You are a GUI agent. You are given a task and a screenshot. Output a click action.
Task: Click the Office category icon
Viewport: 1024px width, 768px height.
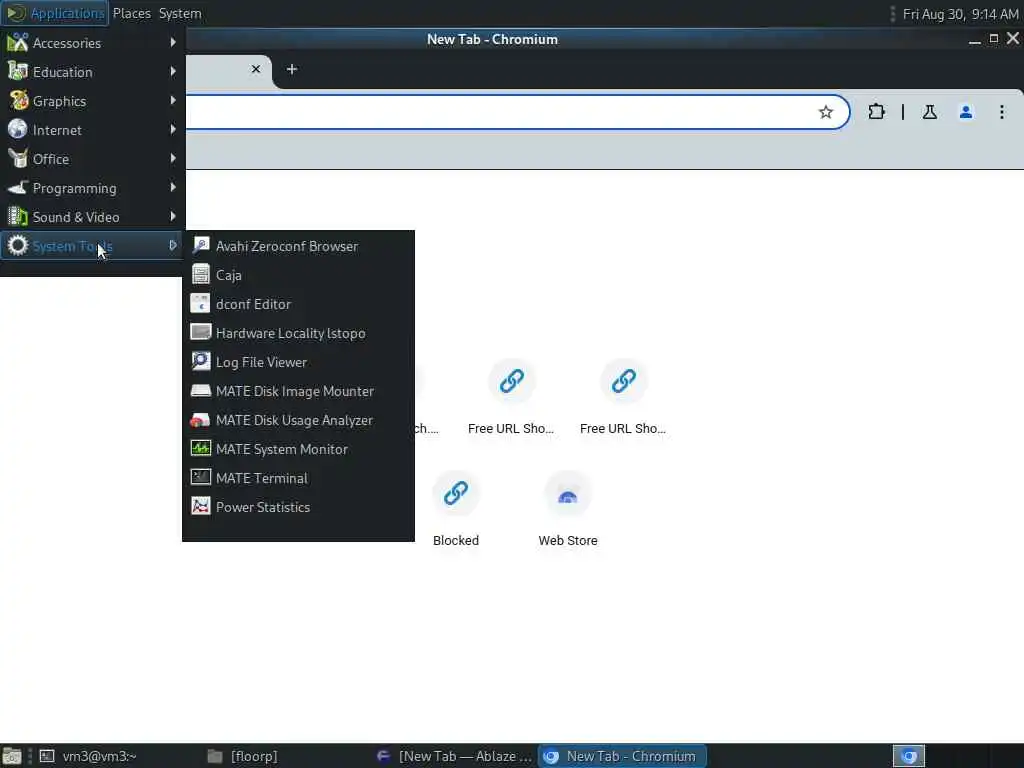[x=18, y=158]
